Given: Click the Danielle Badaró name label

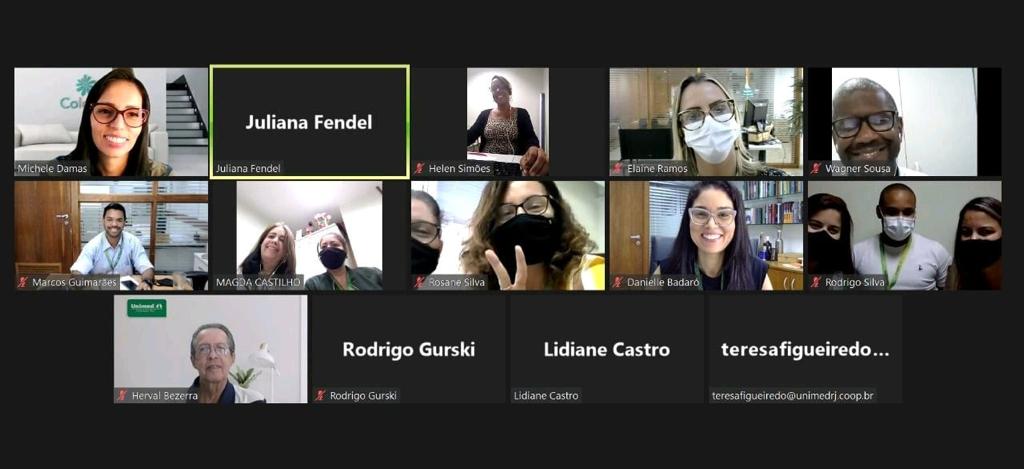Looking at the screenshot, I should (x=663, y=283).
